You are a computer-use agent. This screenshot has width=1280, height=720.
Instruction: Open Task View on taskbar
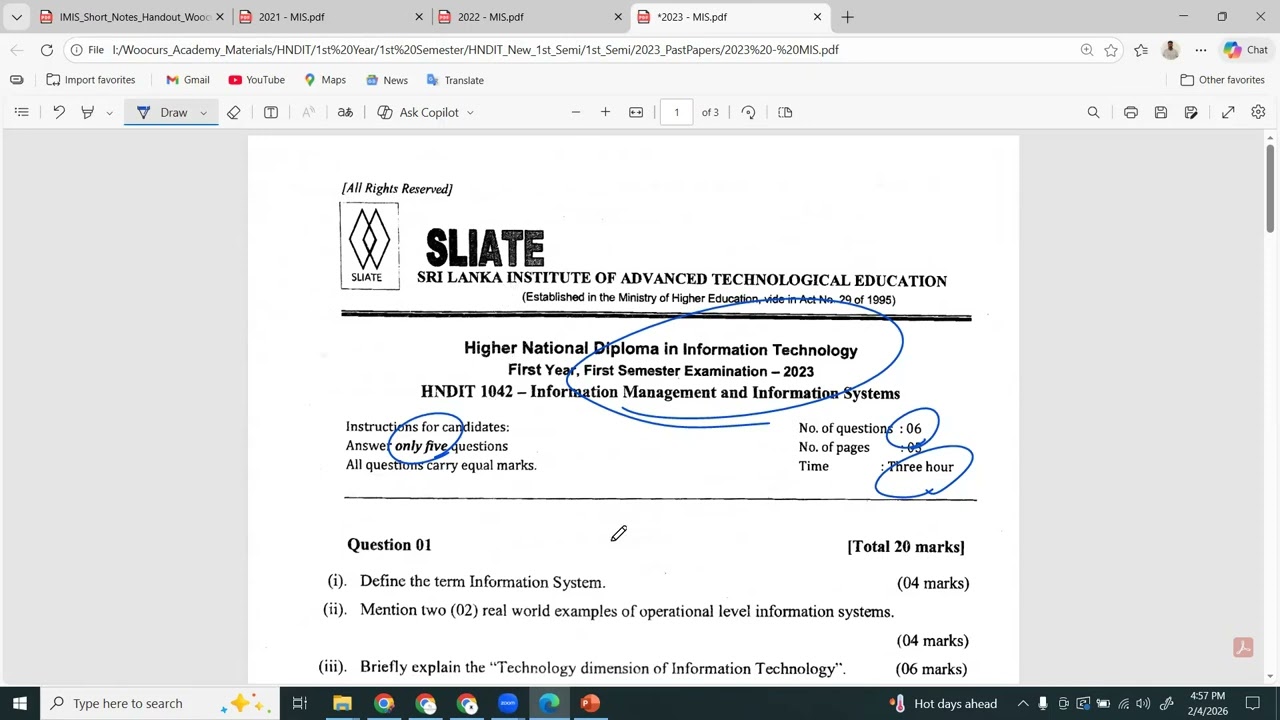point(299,703)
